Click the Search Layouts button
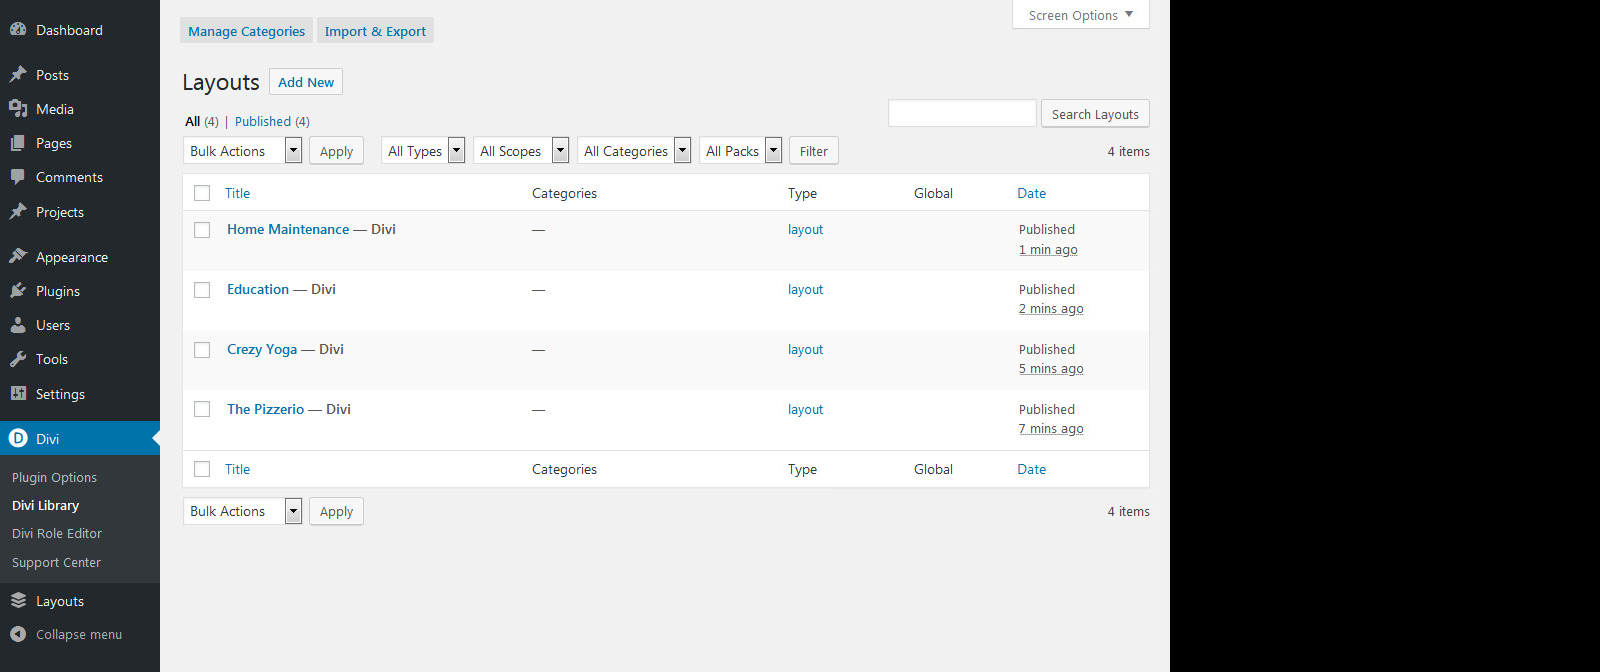Image resolution: width=1600 pixels, height=672 pixels. [1095, 114]
